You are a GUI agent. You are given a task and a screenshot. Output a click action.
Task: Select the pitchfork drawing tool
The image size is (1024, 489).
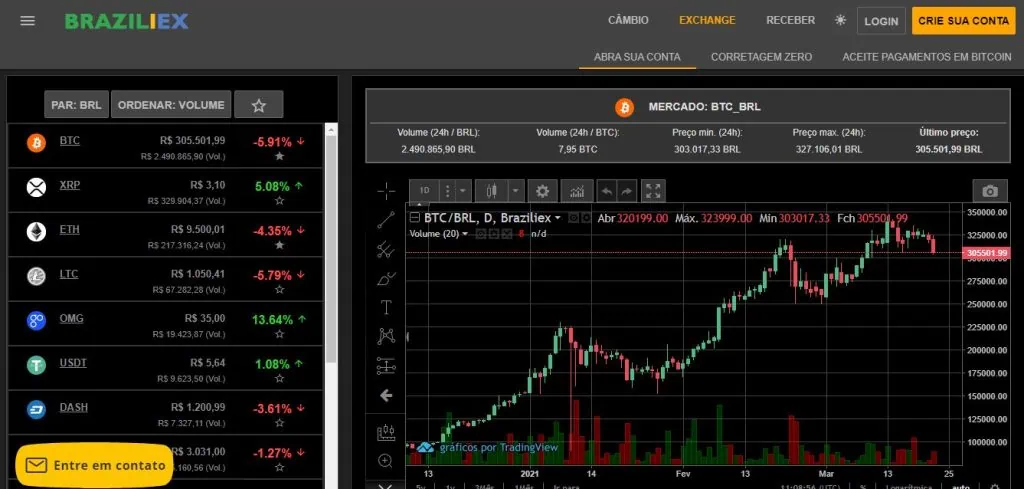(x=386, y=249)
